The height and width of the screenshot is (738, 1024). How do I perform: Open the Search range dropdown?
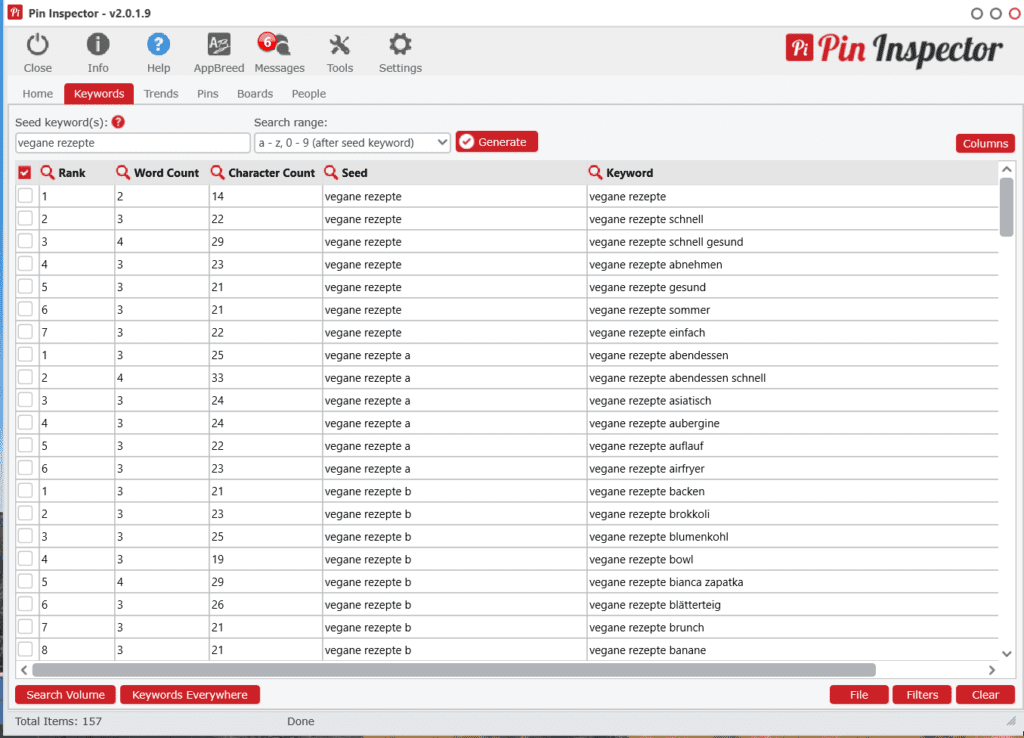click(352, 142)
